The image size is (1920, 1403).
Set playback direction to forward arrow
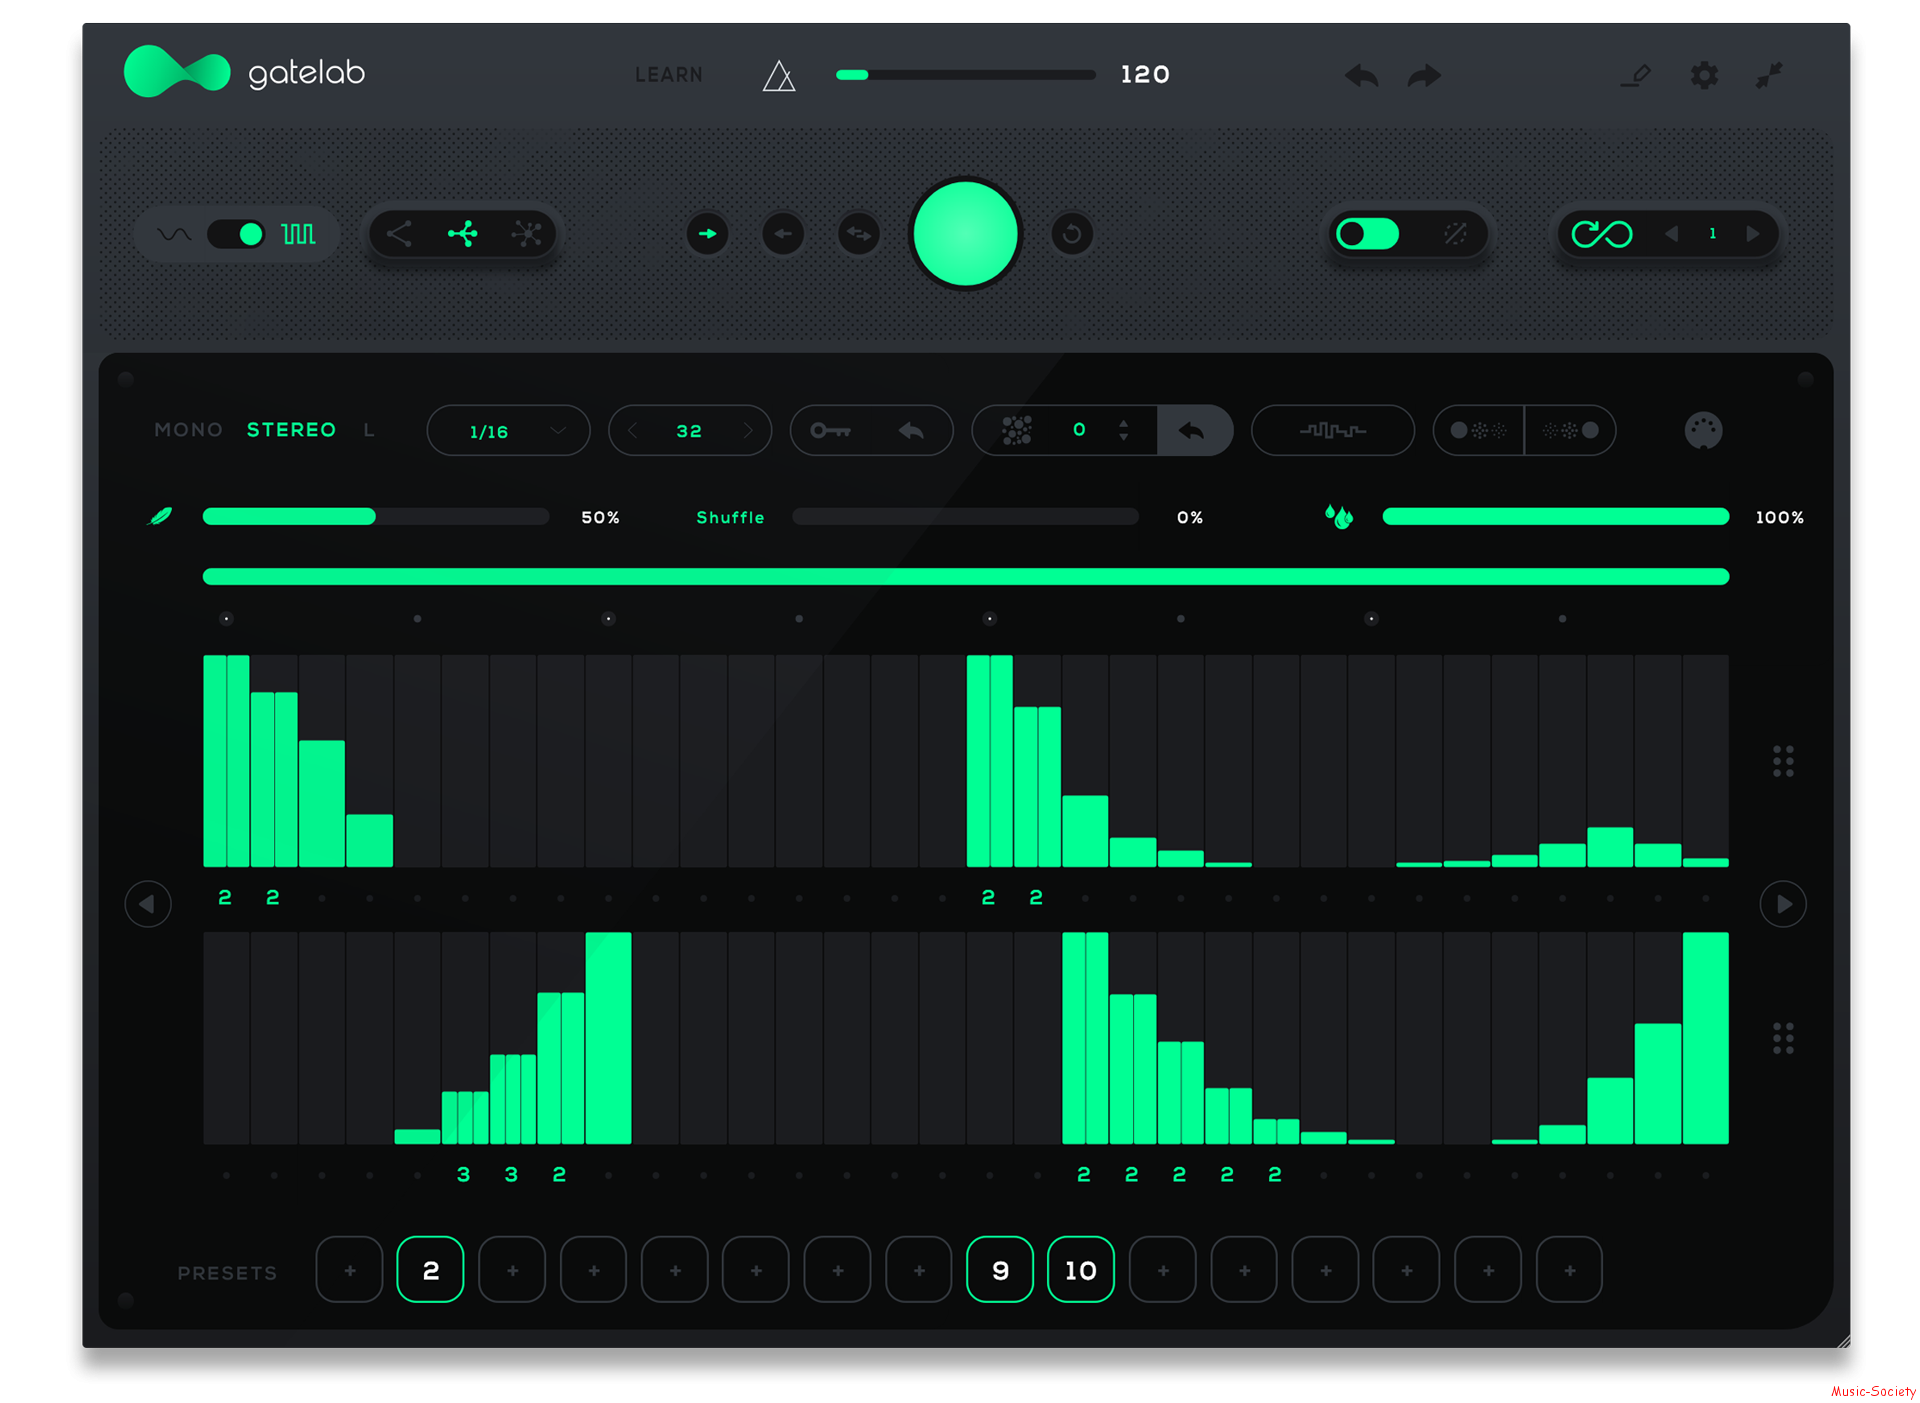click(708, 234)
